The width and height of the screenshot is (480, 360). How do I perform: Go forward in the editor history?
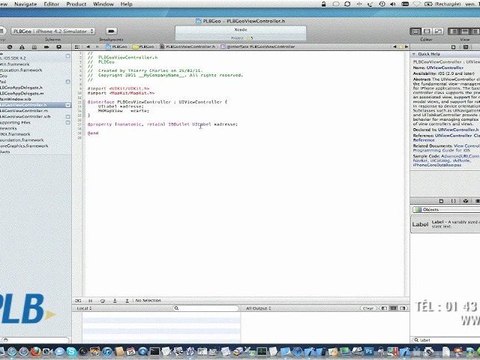(97, 47)
